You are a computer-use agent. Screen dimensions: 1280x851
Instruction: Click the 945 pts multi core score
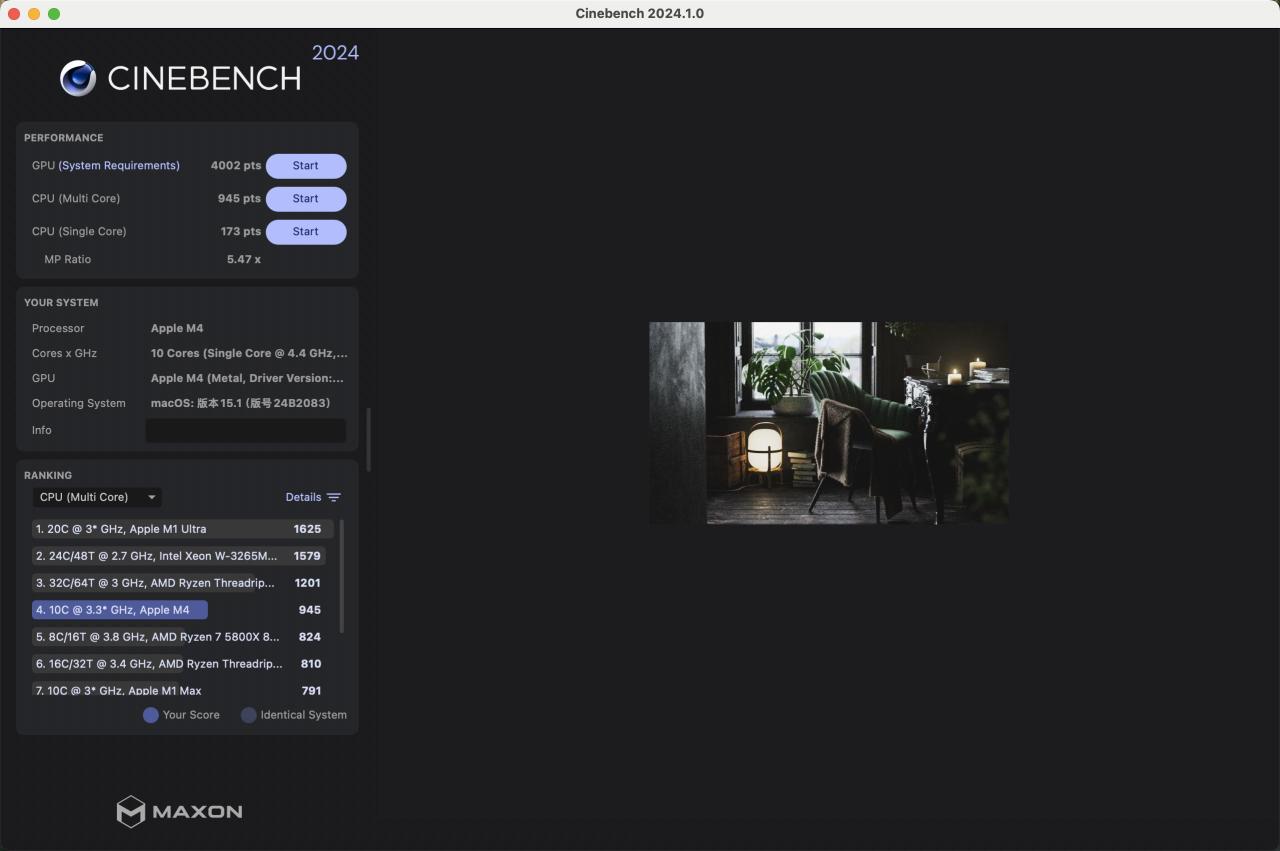239,199
